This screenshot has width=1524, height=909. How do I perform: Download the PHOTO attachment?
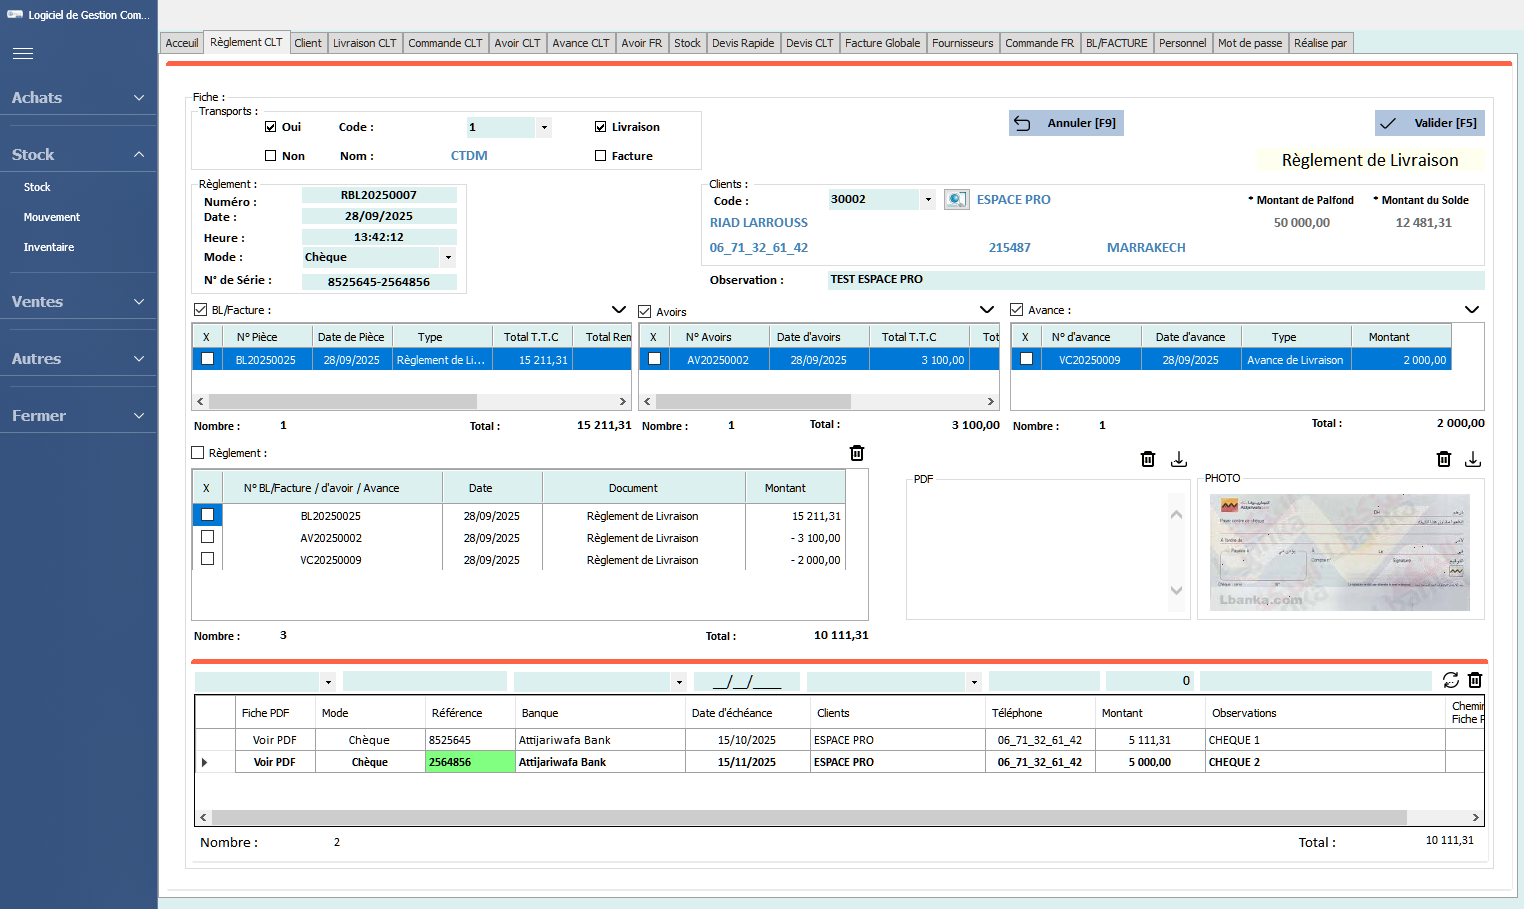pos(1473,459)
